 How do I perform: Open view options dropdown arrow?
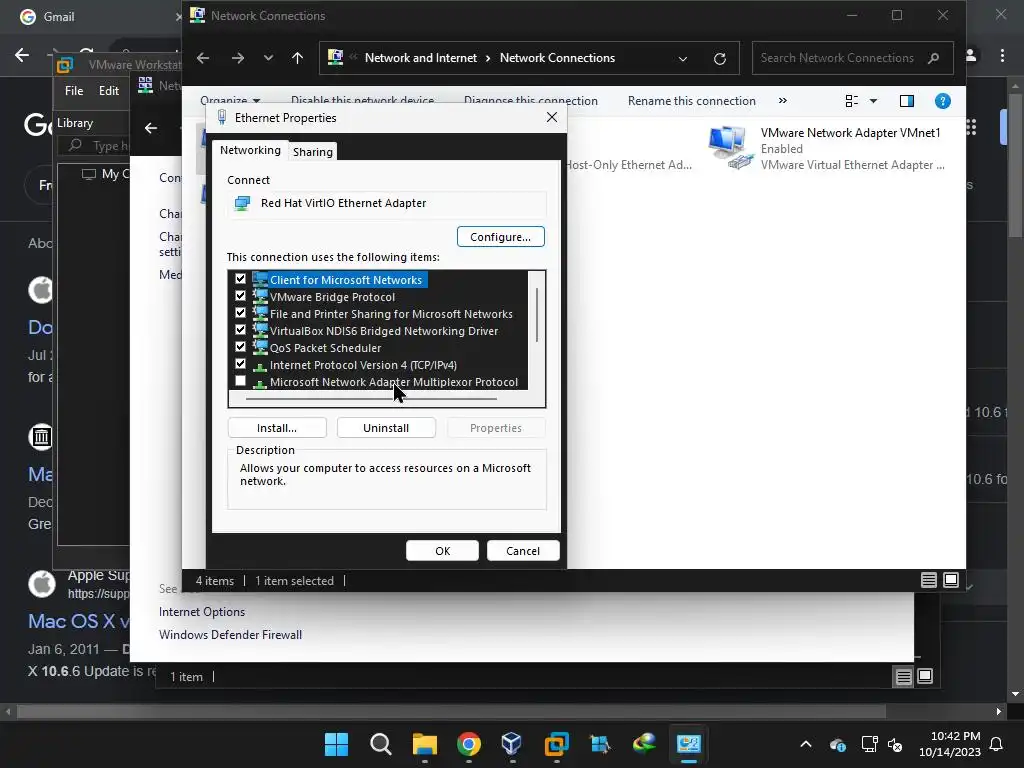click(873, 101)
